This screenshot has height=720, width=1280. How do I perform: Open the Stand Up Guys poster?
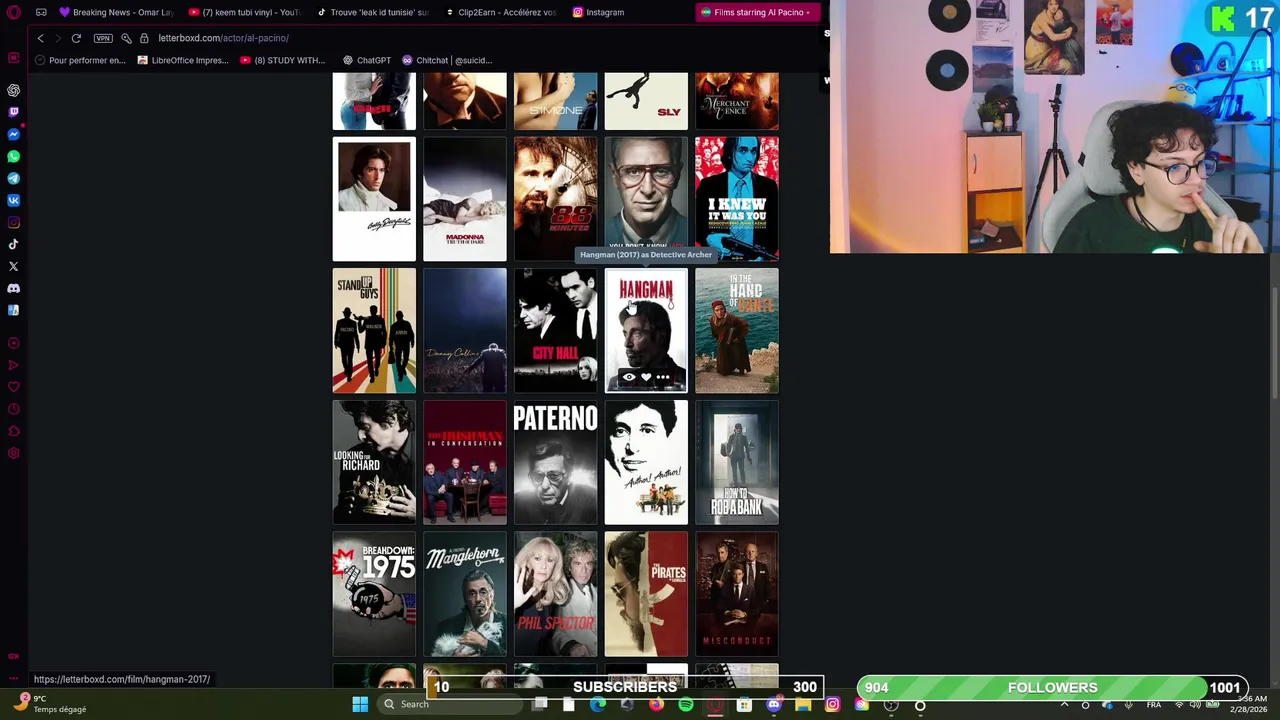(374, 330)
